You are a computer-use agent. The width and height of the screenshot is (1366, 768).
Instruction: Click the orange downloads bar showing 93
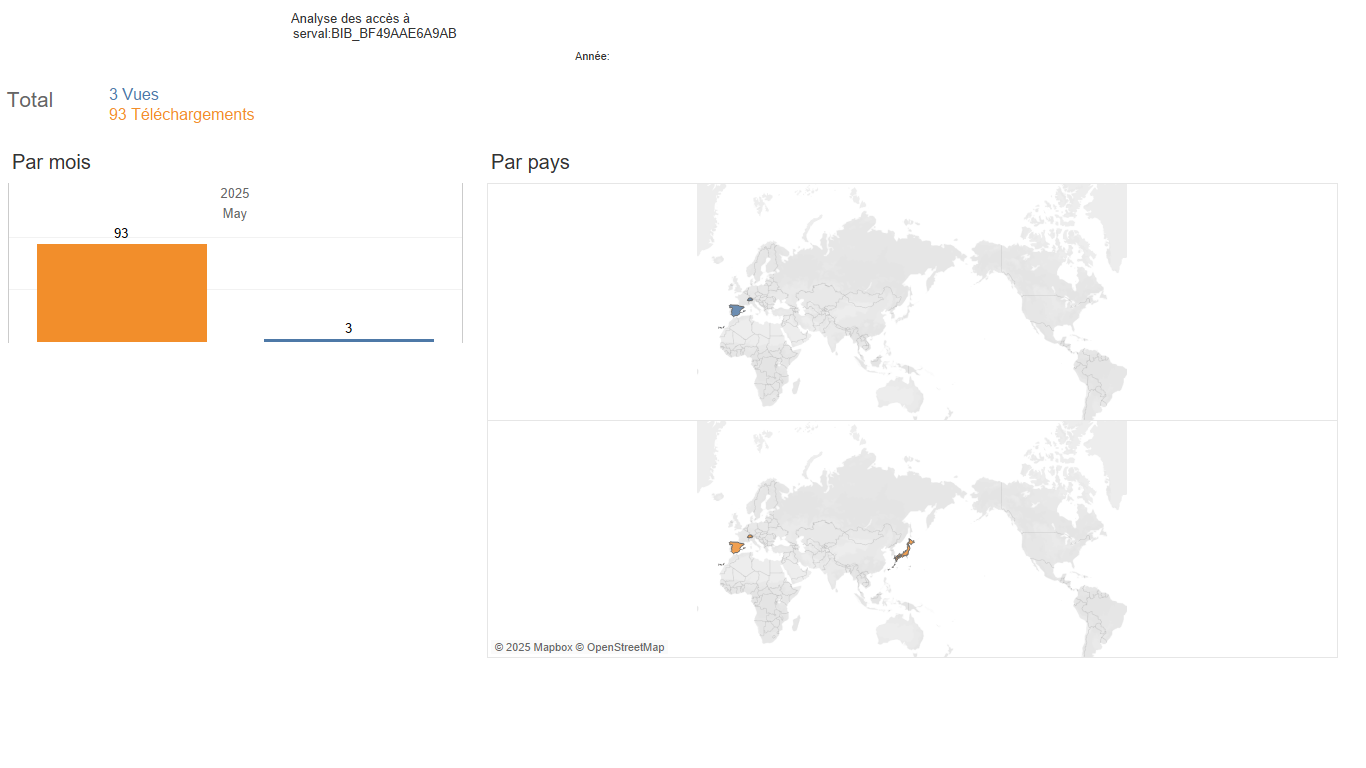pyautogui.click(x=122, y=293)
